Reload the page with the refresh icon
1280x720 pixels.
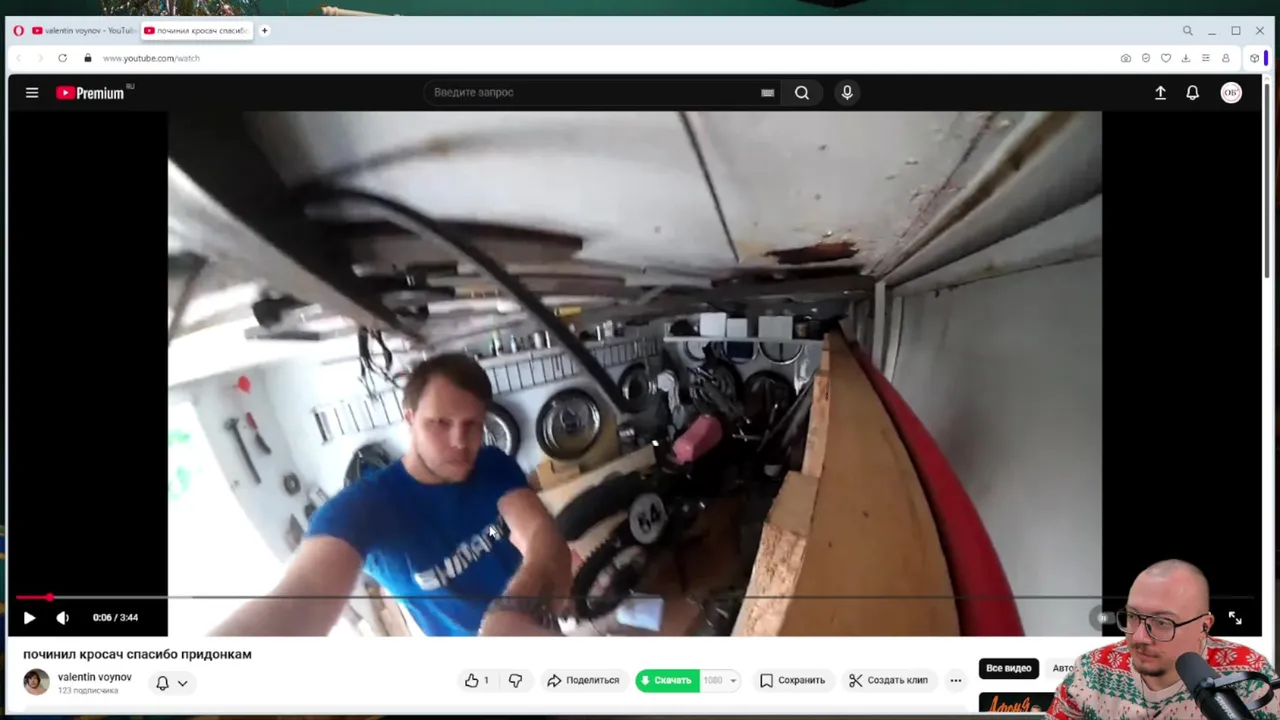click(62, 58)
